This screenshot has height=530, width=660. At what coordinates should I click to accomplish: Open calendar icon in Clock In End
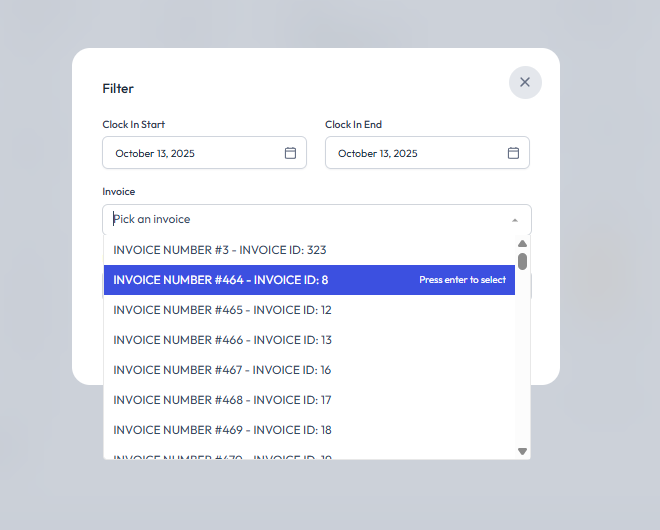click(x=513, y=153)
